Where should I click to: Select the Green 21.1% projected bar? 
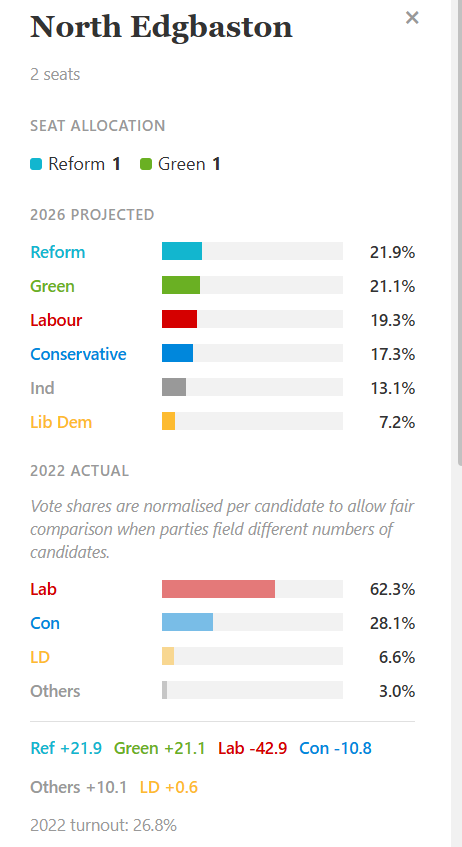(181, 285)
